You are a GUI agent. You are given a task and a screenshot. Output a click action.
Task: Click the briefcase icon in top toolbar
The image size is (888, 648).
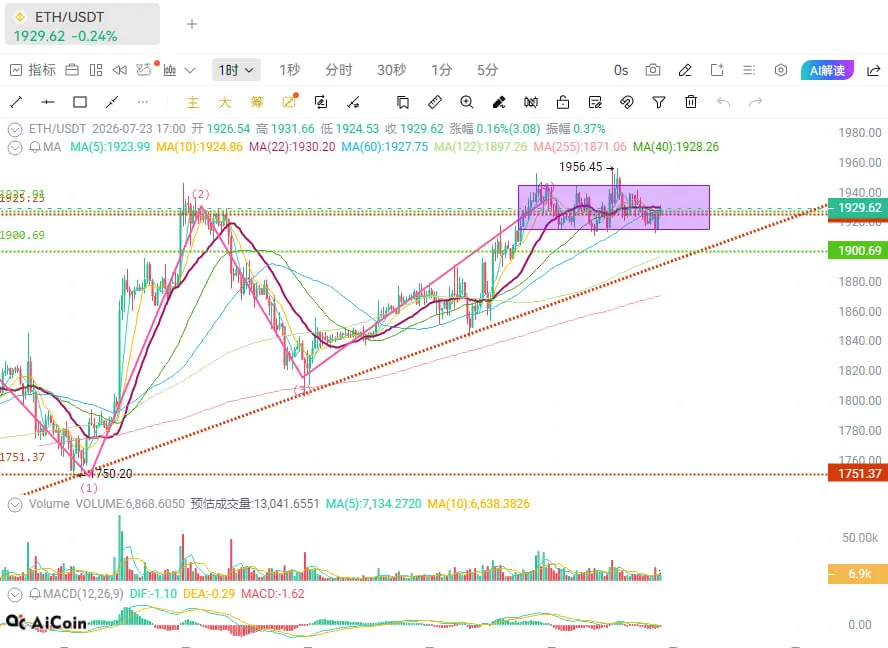point(72,70)
